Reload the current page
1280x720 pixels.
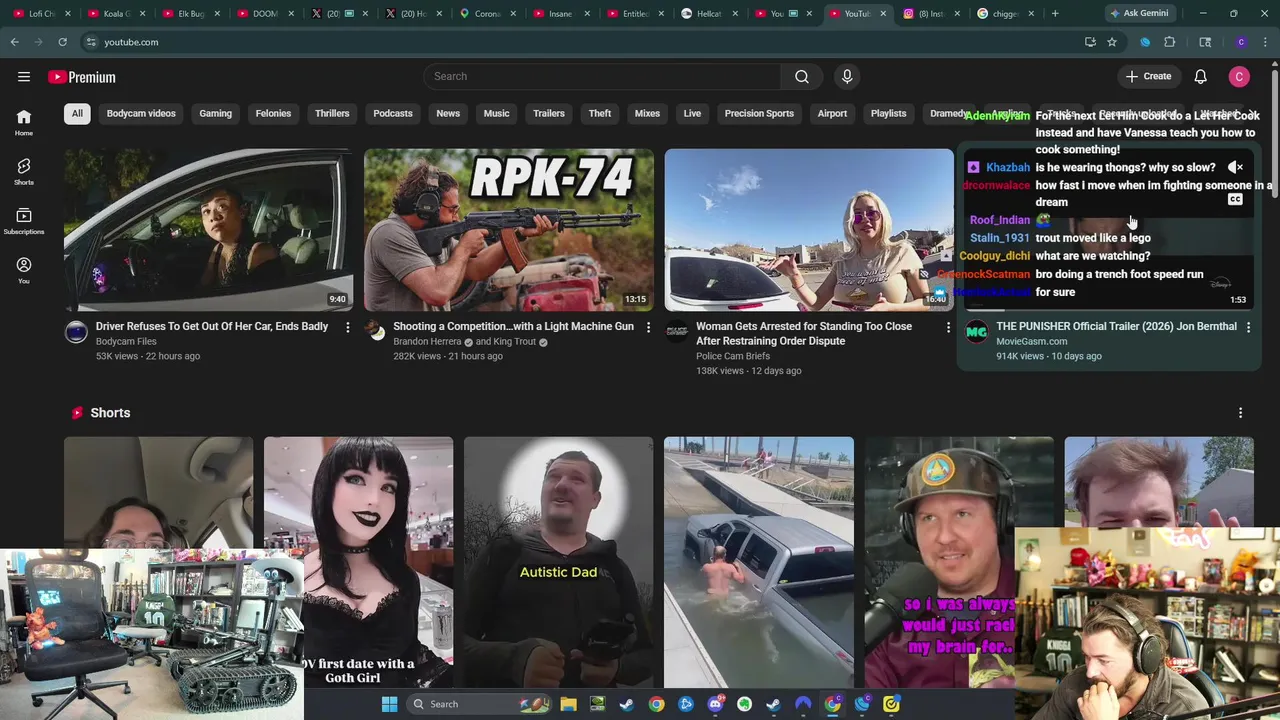(x=62, y=42)
